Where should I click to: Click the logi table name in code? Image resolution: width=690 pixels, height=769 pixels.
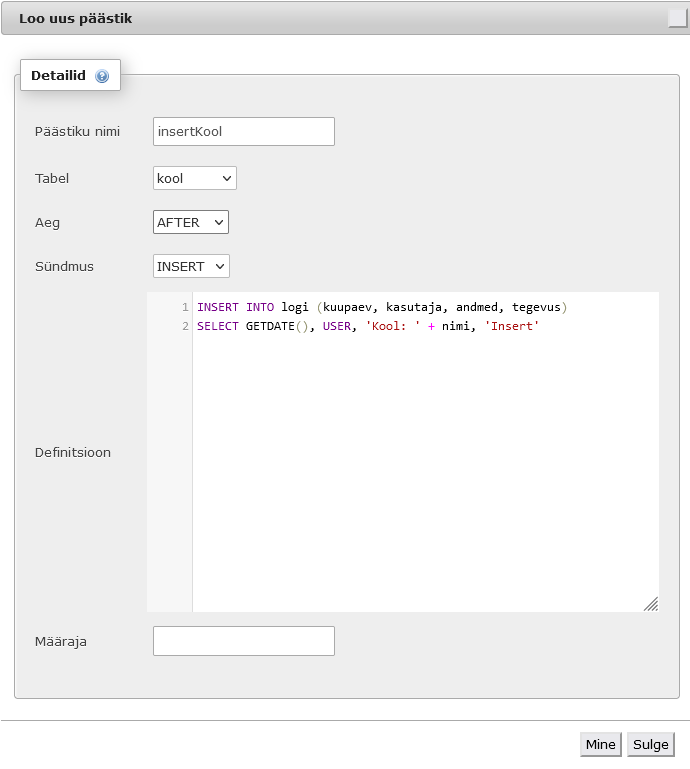click(295, 307)
